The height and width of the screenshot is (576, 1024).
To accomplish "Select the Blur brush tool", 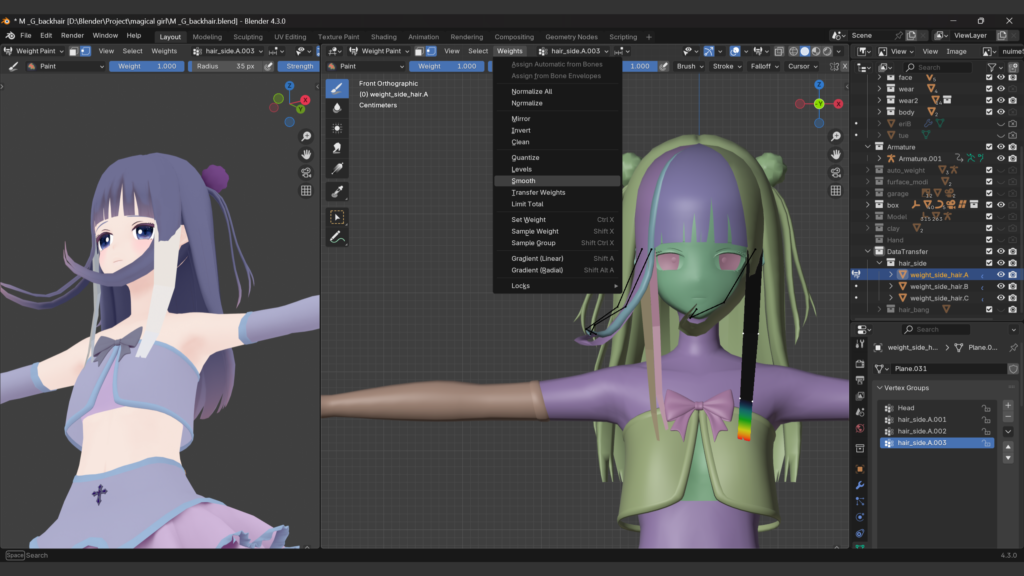I will 337,108.
